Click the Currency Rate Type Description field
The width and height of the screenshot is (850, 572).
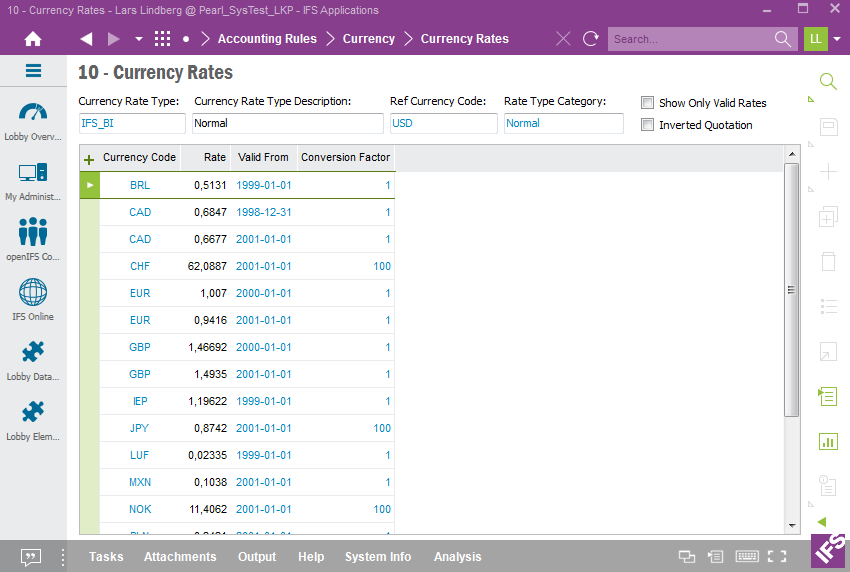point(288,123)
